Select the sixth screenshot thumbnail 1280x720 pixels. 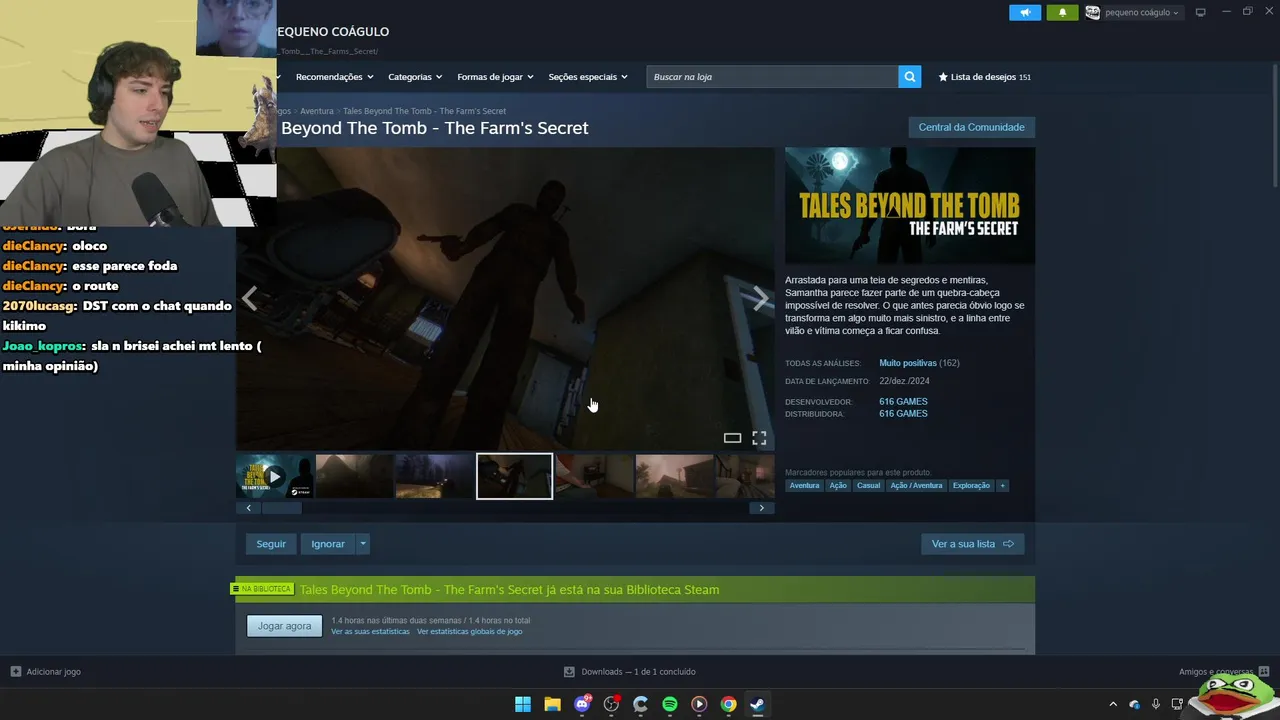(x=674, y=476)
